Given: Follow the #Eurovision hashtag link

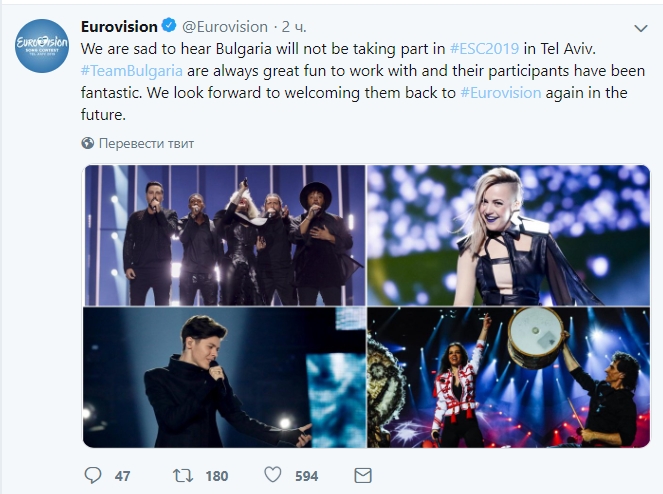Looking at the screenshot, I should (x=500, y=92).
